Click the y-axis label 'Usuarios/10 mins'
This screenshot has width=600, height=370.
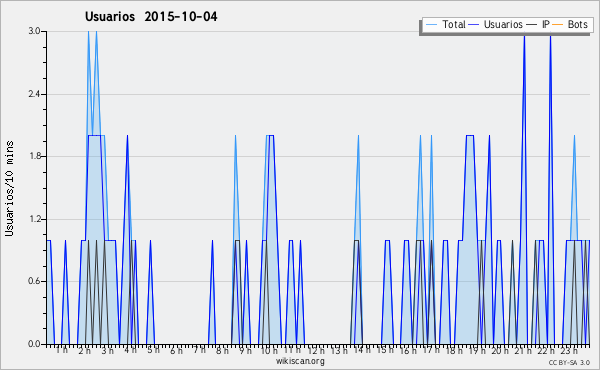(9, 188)
